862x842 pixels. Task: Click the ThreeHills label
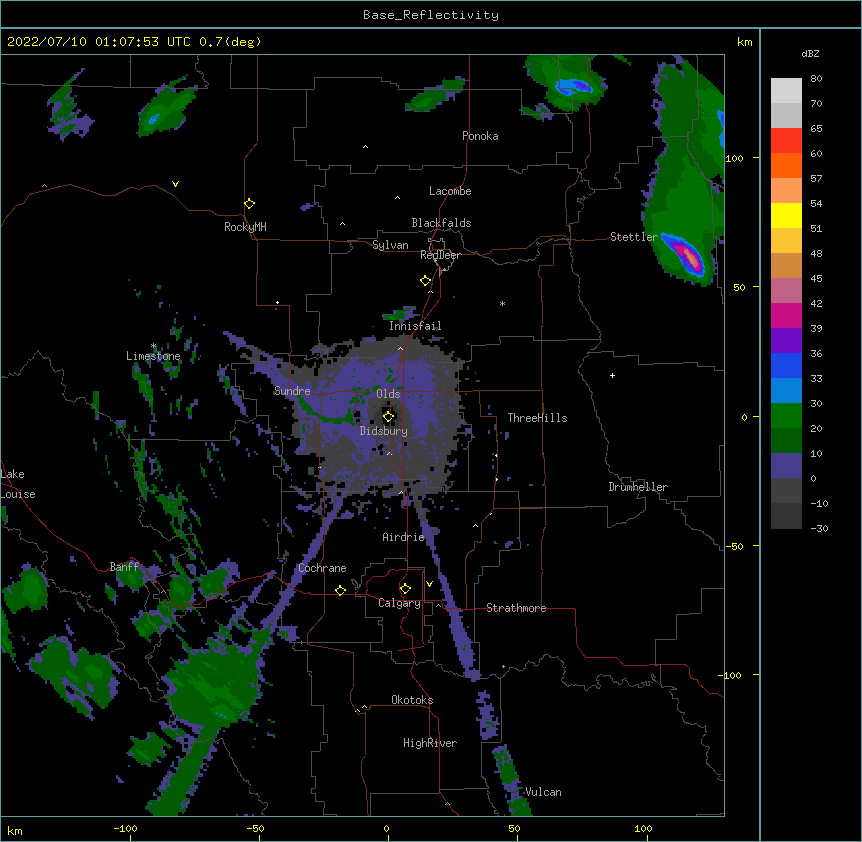click(537, 418)
